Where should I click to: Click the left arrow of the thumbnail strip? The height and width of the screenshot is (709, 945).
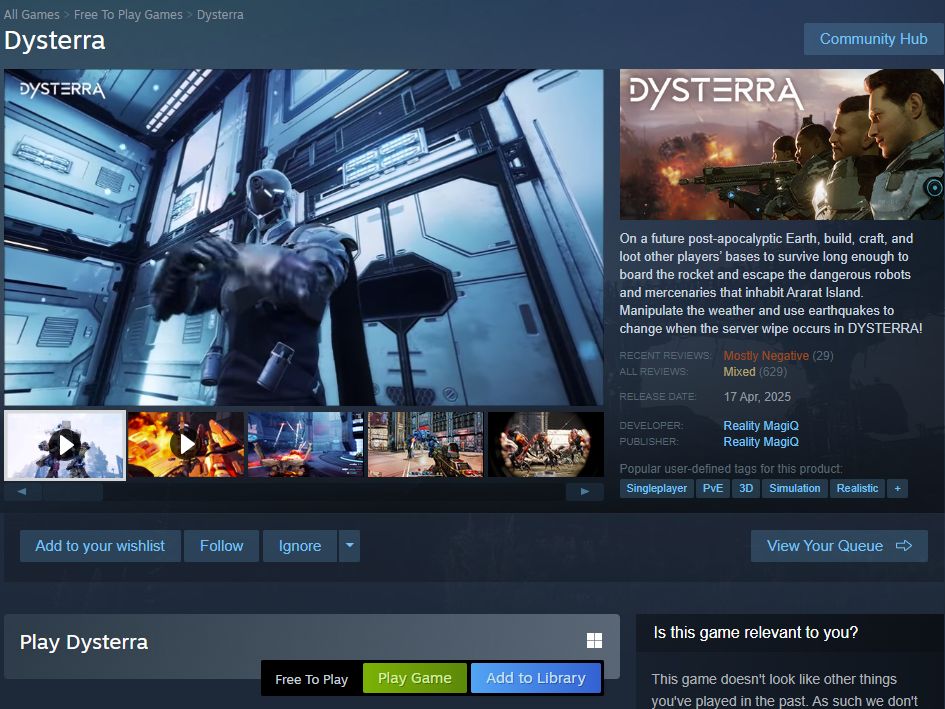tap(22, 491)
